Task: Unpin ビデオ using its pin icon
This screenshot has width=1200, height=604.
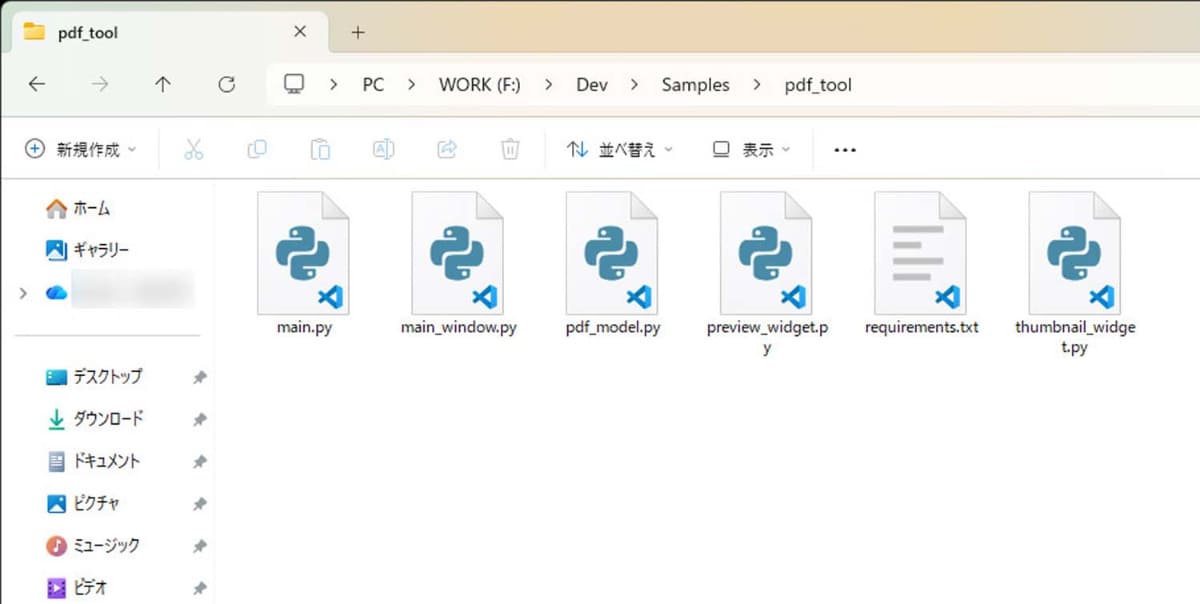Action: [199, 587]
